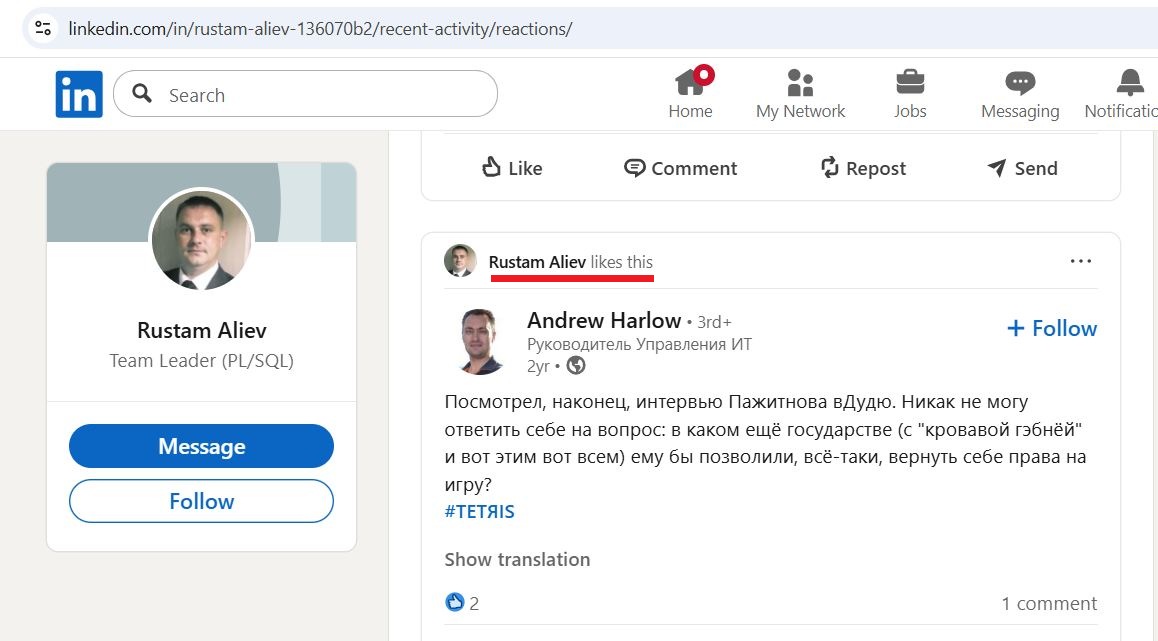Open the post options menu with three dots
This screenshot has width=1158, height=641.
(1081, 260)
